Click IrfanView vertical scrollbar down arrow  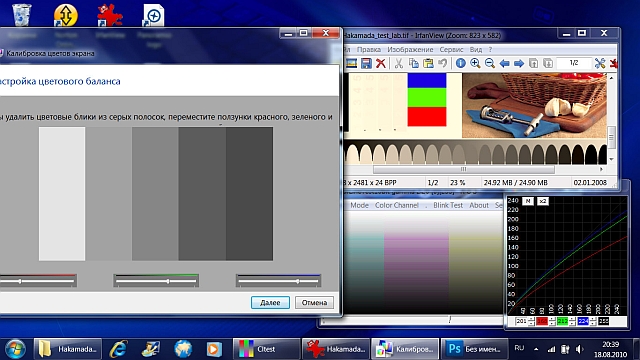click(x=611, y=159)
